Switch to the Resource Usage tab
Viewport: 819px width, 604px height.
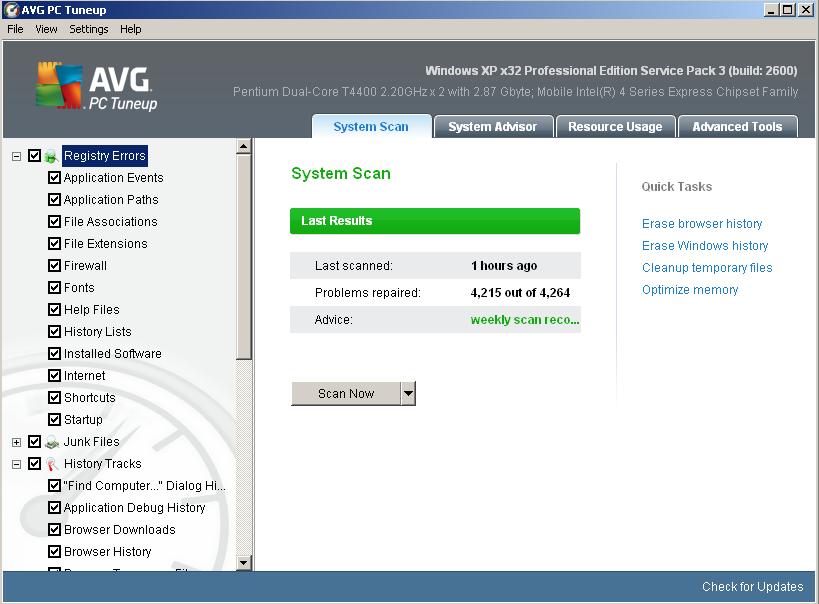click(x=615, y=126)
